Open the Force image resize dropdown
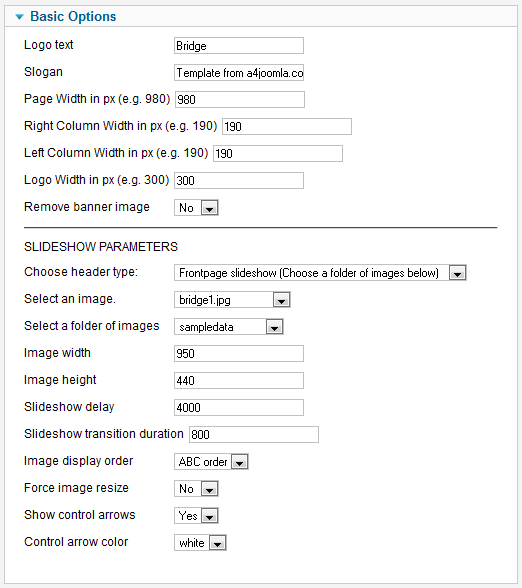 tap(196, 489)
